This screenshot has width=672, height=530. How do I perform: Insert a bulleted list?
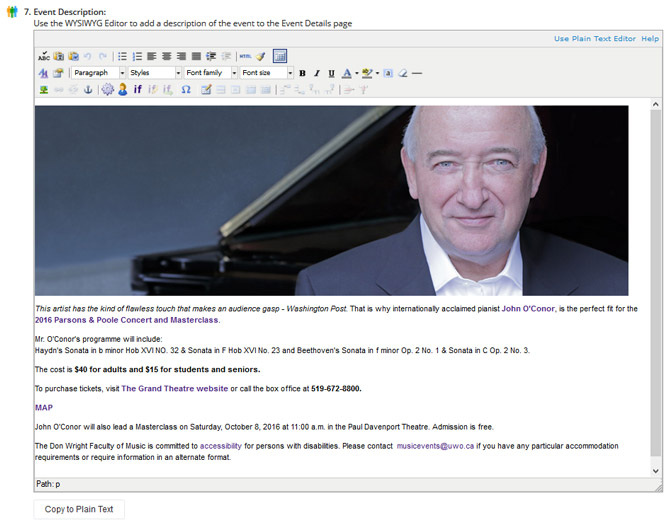click(x=121, y=57)
